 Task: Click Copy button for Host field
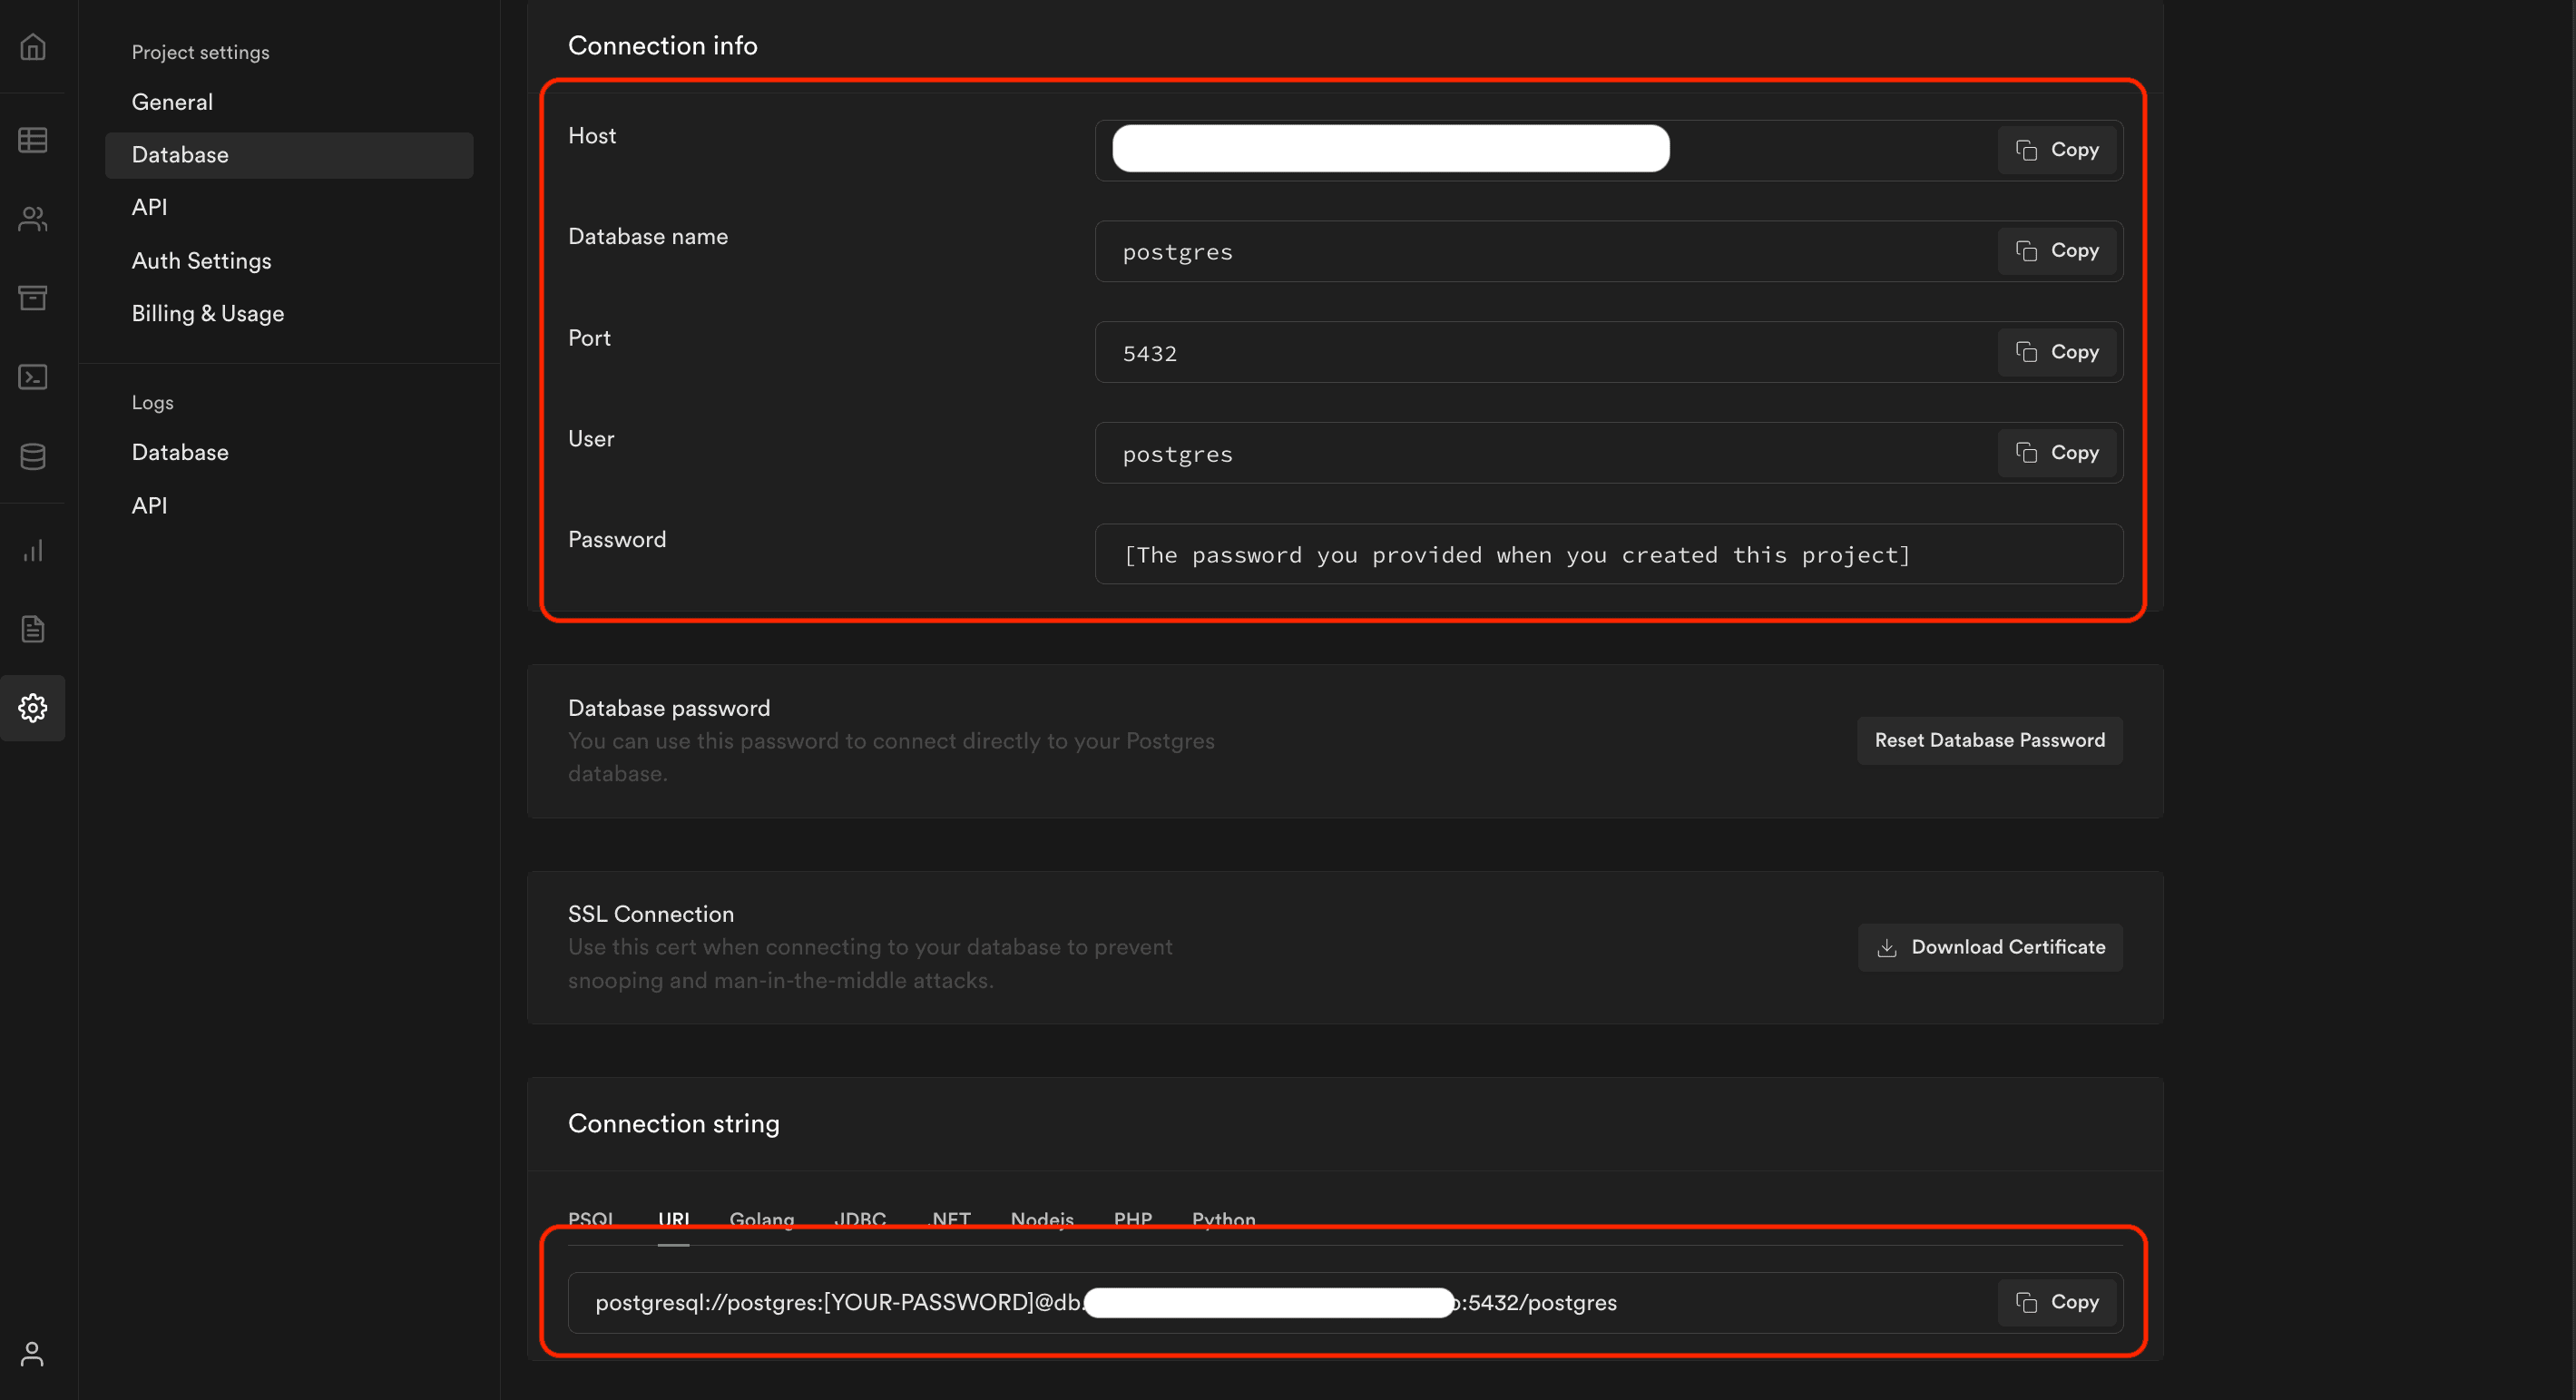2057,148
